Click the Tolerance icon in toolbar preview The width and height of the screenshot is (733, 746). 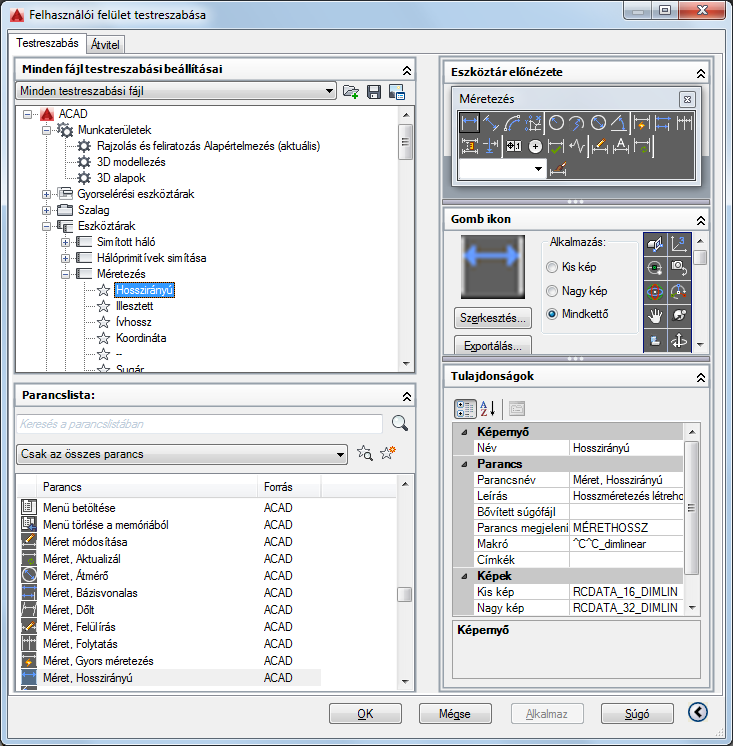[514, 146]
